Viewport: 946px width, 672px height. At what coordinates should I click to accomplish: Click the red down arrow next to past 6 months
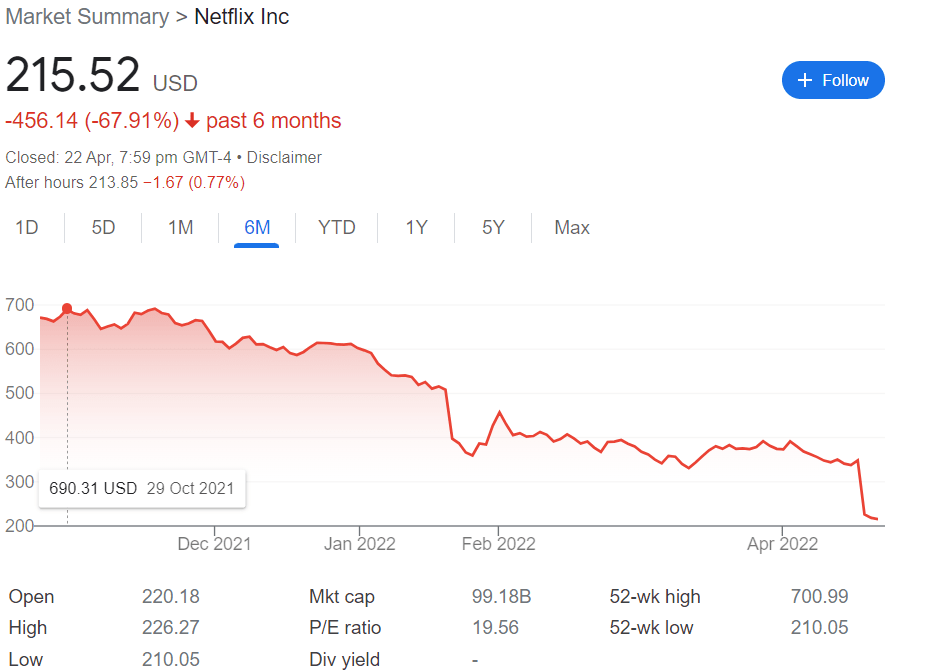tap(192, 121)
